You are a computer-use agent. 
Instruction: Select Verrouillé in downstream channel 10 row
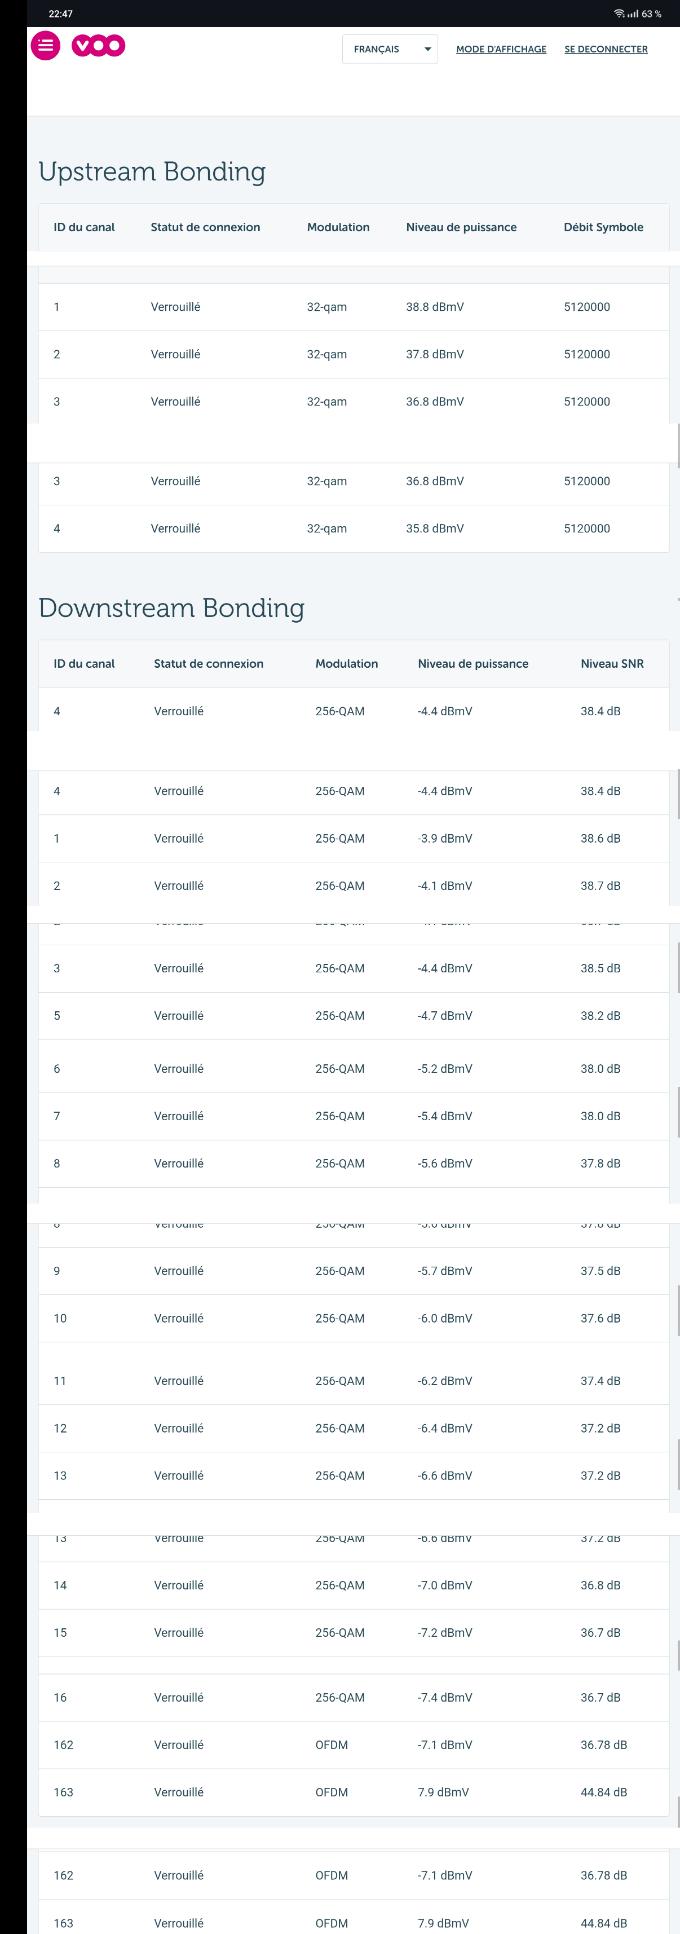178,1318
